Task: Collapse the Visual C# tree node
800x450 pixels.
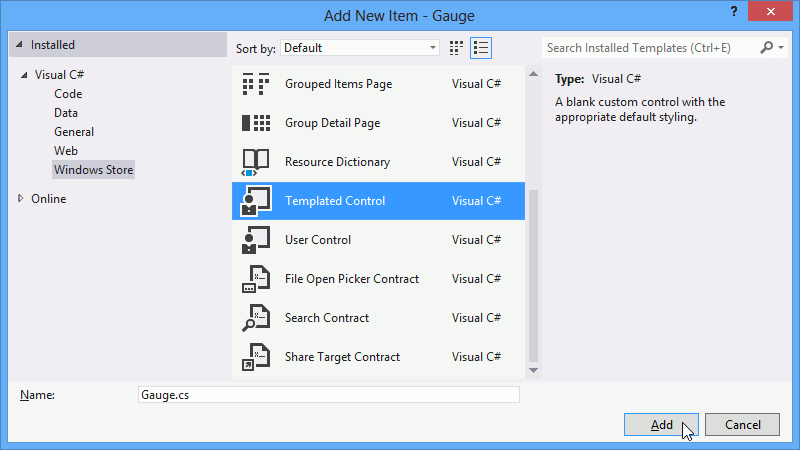Action: pyautogui.click(x=24, y=75)
